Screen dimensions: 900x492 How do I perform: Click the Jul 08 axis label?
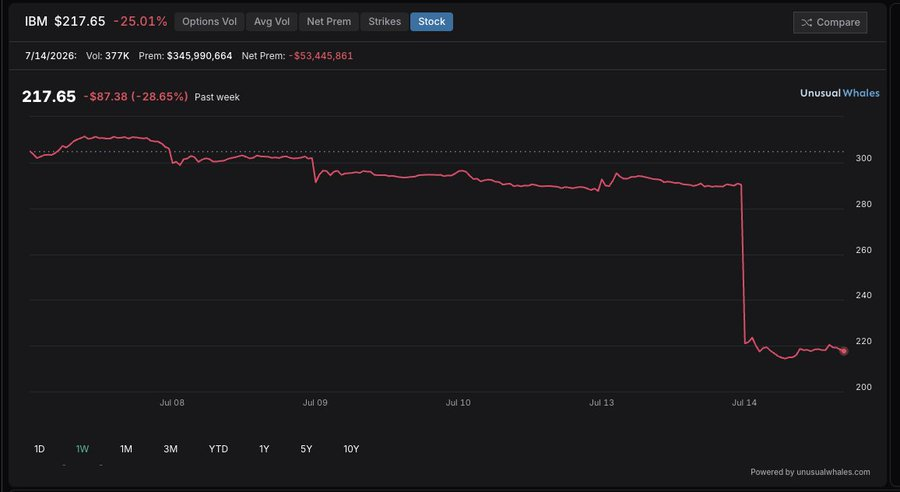click(x=172, y=402)
